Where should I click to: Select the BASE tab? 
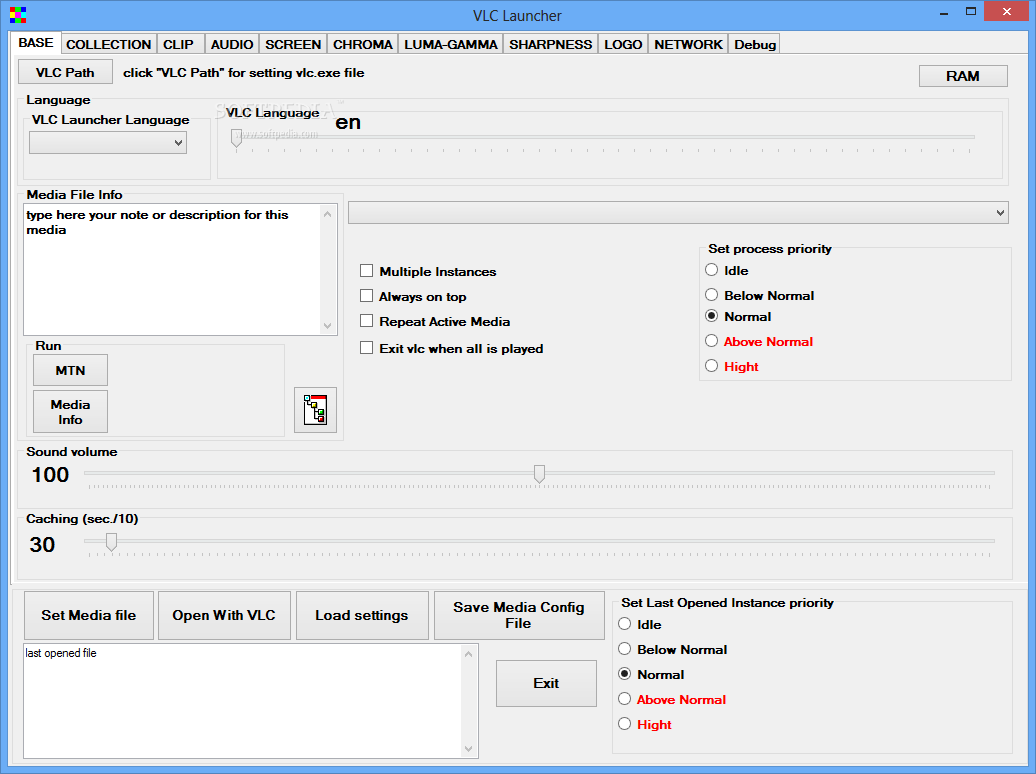click(x=36, y=42)
